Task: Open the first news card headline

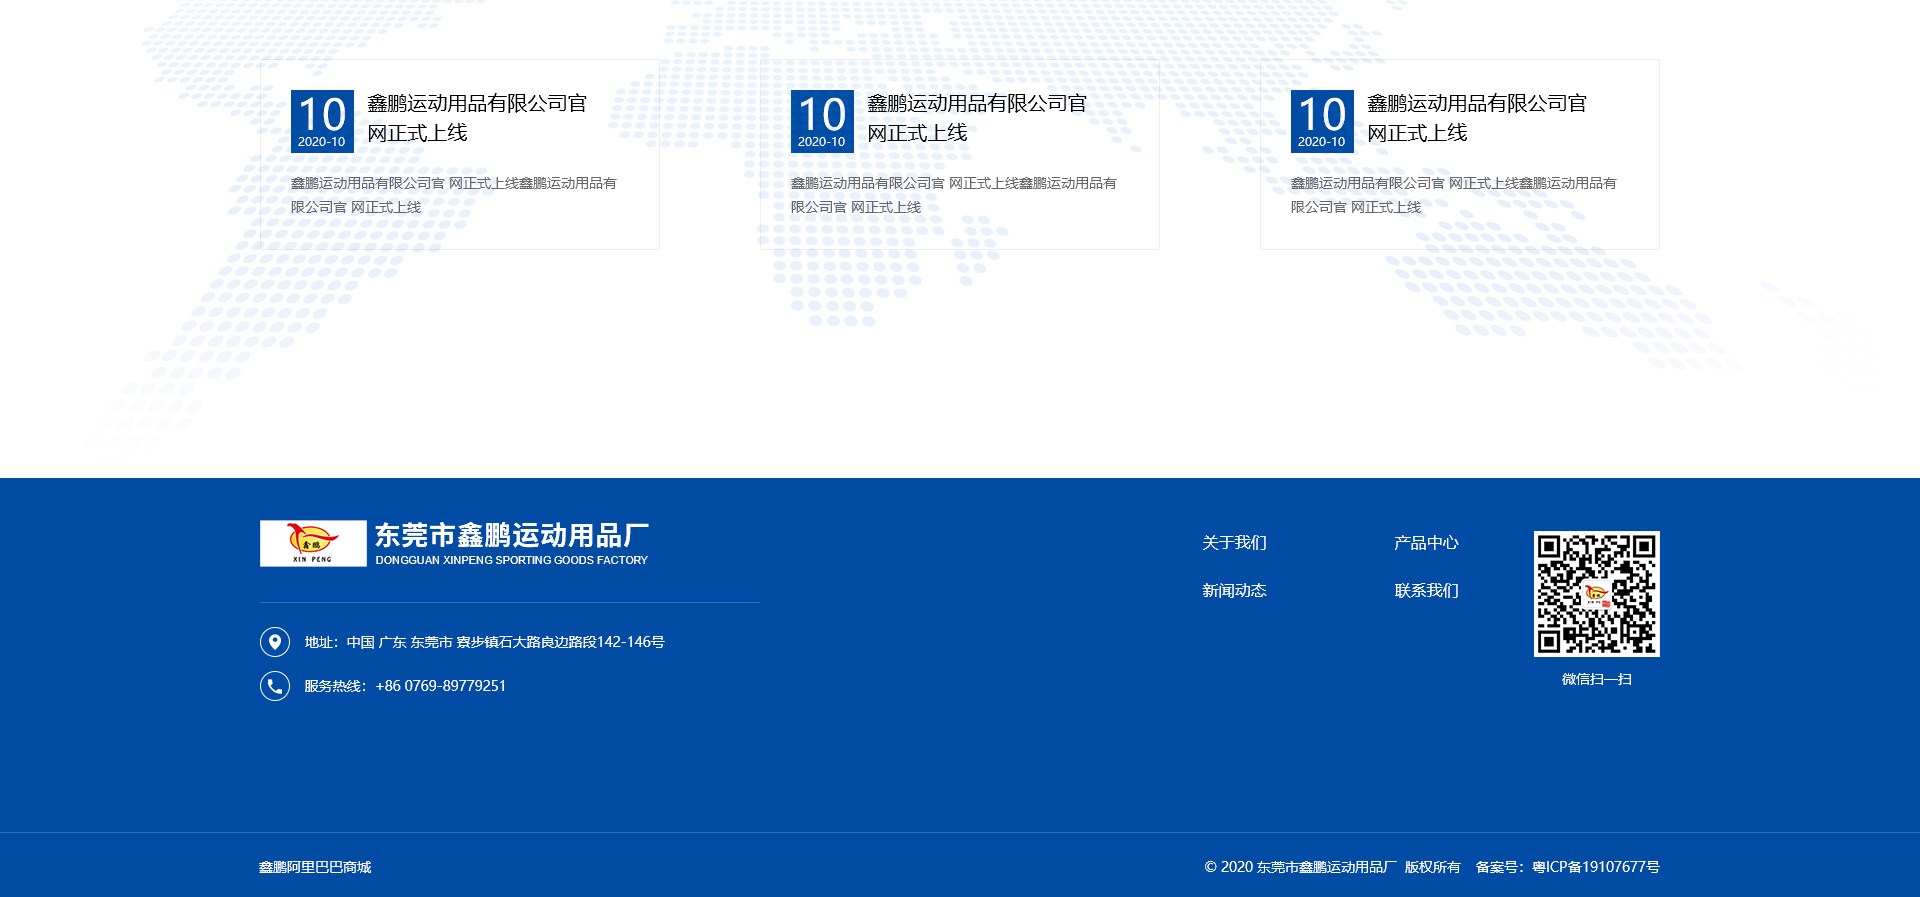Action: [477, 118]
